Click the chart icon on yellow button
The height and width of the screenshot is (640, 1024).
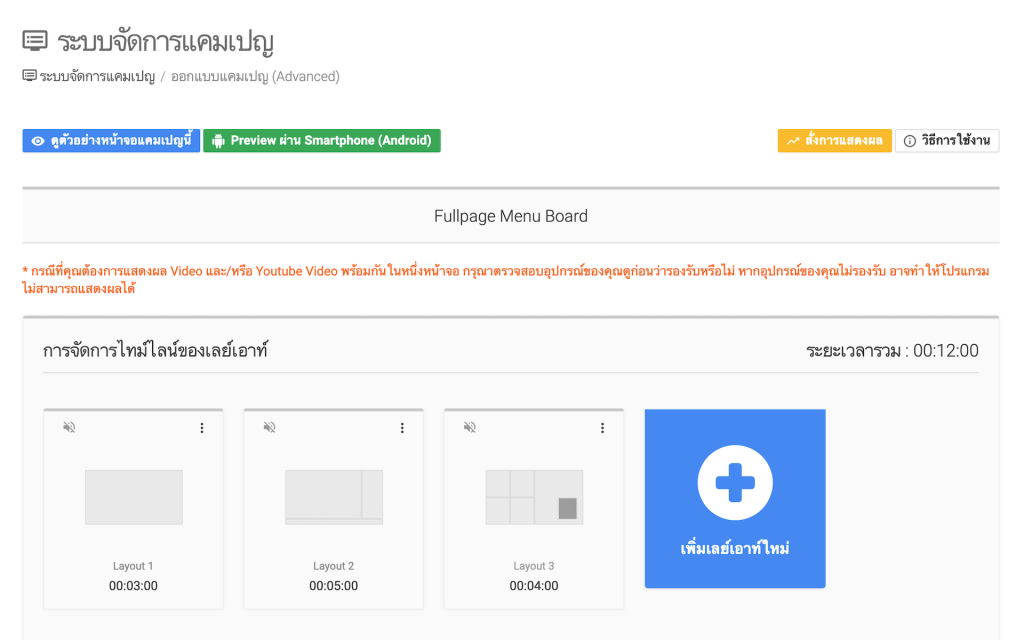(x=793, y=141)
